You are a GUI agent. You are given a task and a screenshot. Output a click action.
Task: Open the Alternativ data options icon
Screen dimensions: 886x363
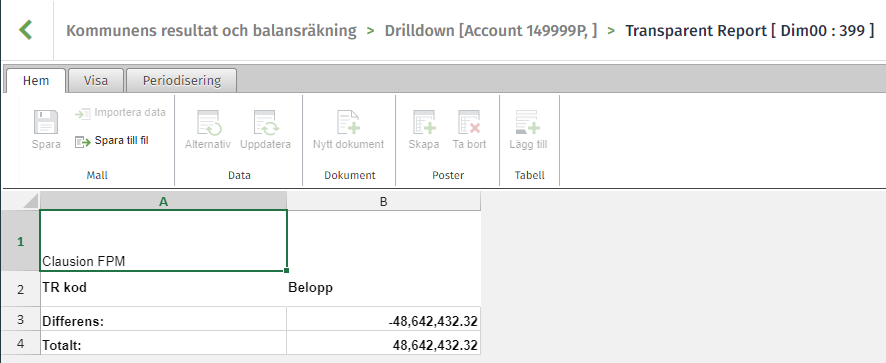tap(208, 122)
